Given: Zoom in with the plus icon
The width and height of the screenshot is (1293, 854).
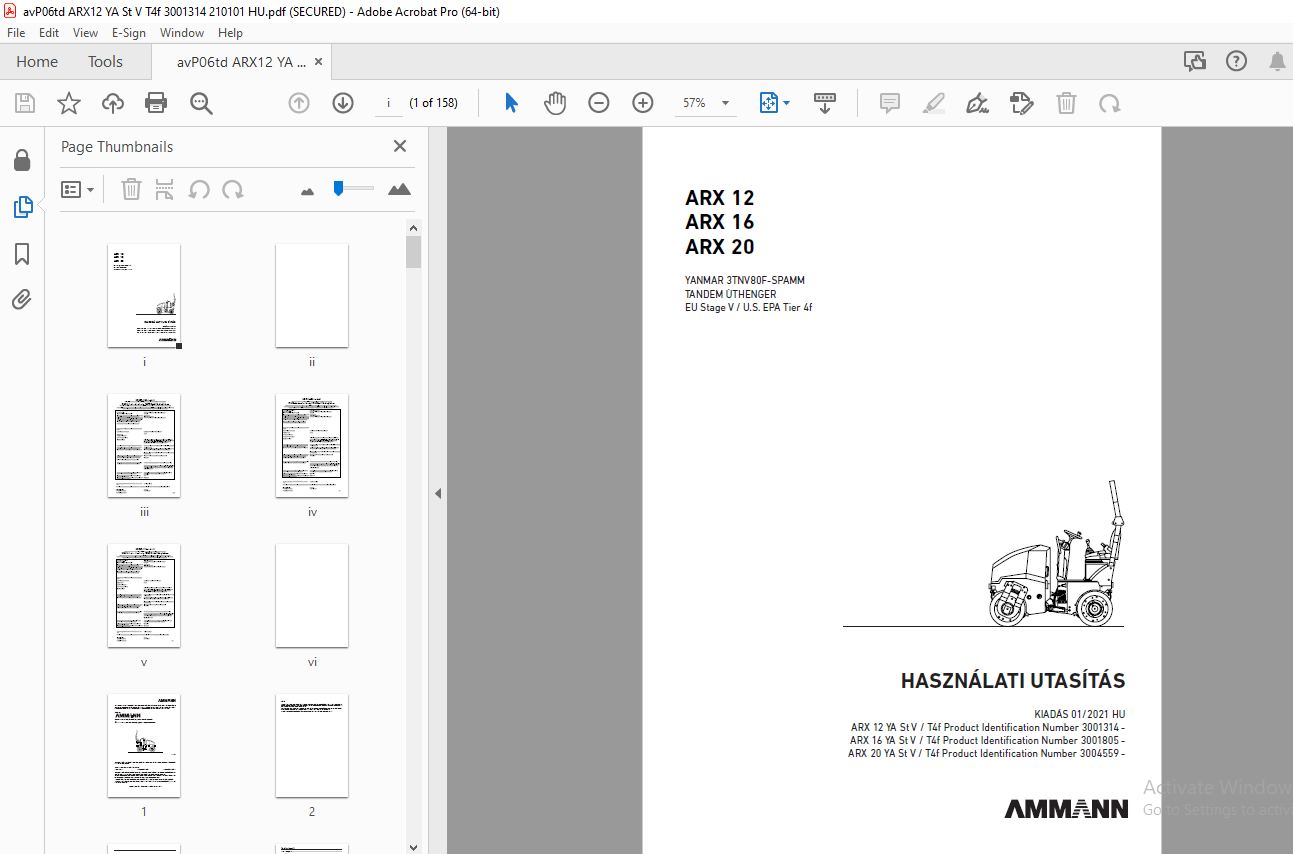Looking at the screenshot, I should point(642,103).
